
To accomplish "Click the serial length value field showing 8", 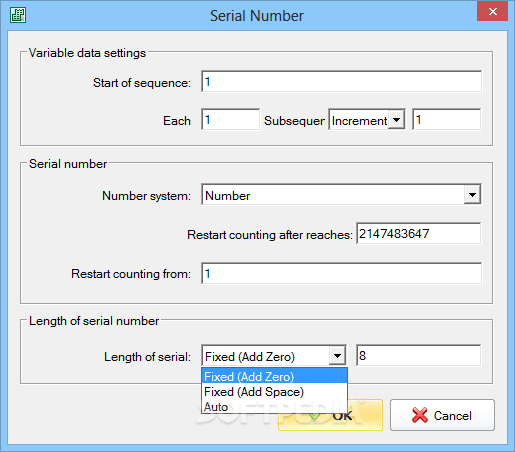I will (x=419, y=355).
